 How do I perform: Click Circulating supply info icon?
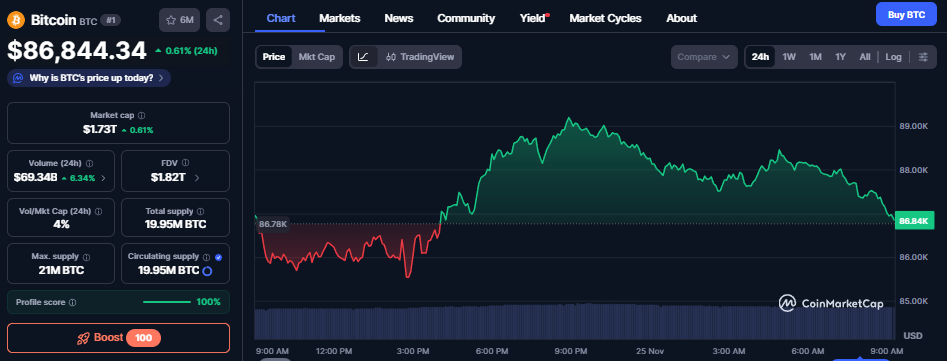click(207, 257)
